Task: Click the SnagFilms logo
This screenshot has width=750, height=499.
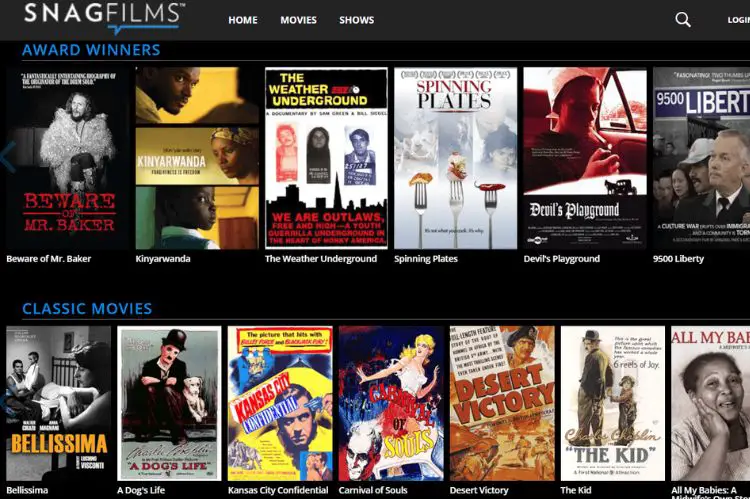Action: pos(104,18)
